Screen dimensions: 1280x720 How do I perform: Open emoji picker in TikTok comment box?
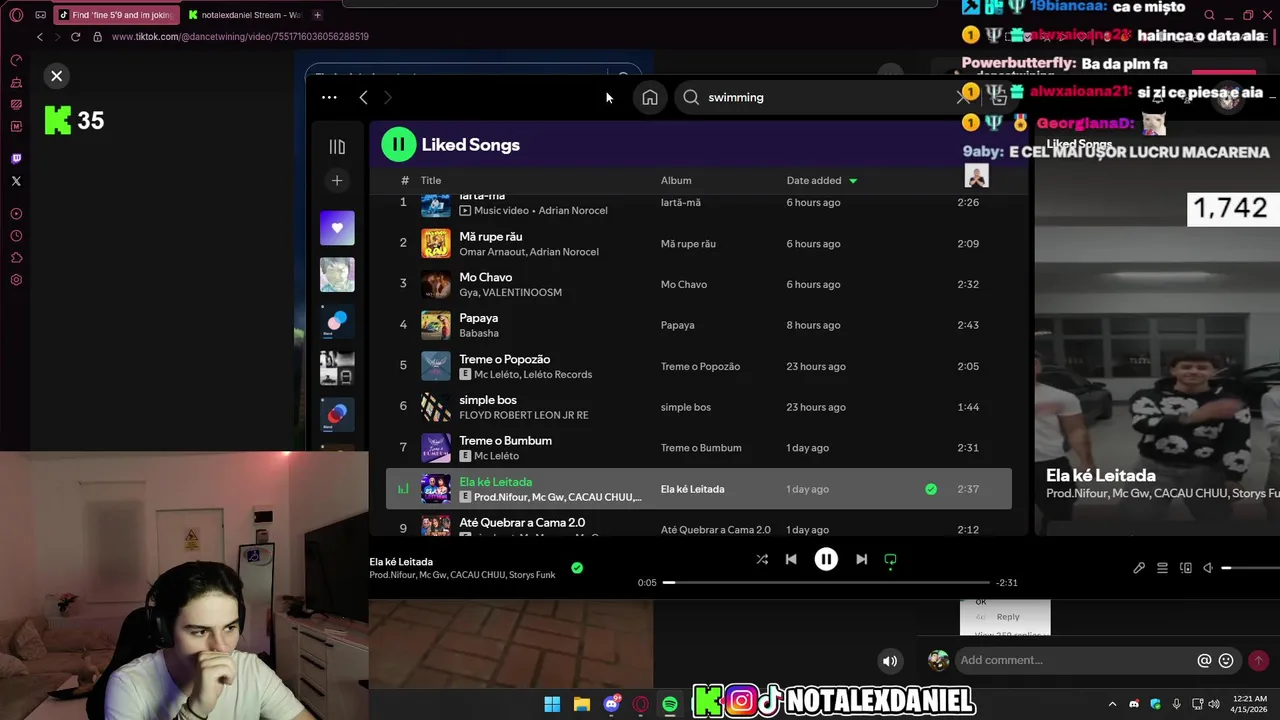coord(1226,660)
